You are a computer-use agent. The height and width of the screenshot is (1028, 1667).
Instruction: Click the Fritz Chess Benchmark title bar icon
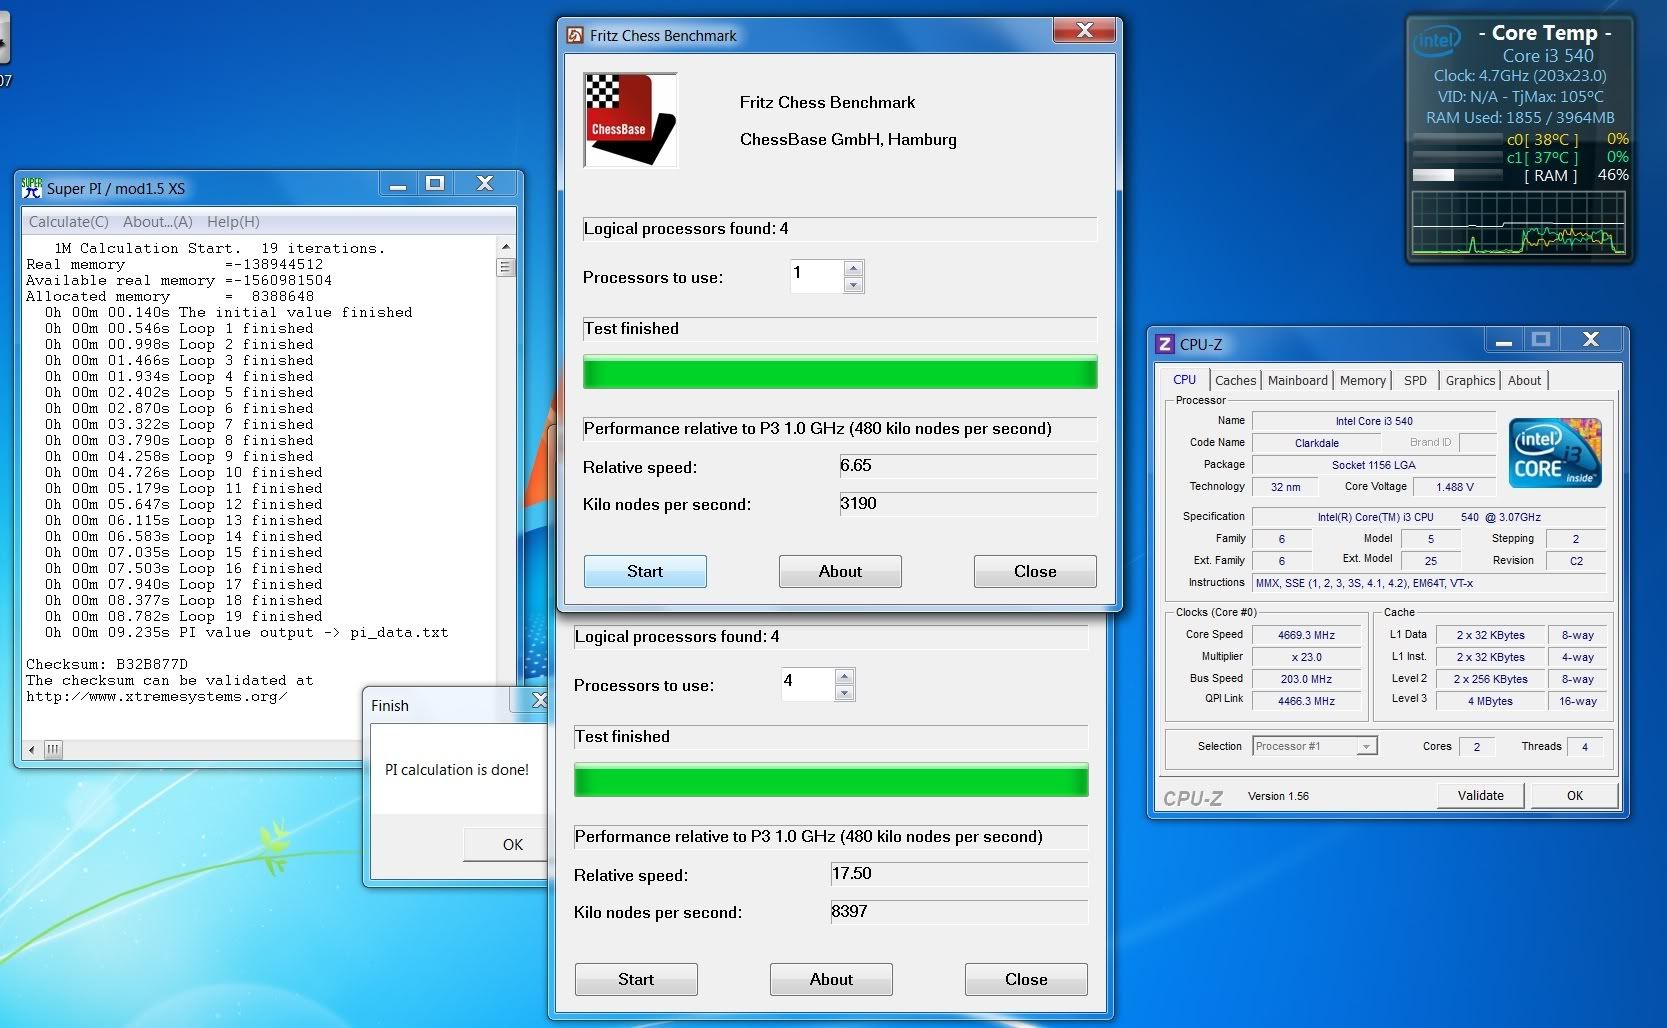pyautogui.click(x=575, y=35)
